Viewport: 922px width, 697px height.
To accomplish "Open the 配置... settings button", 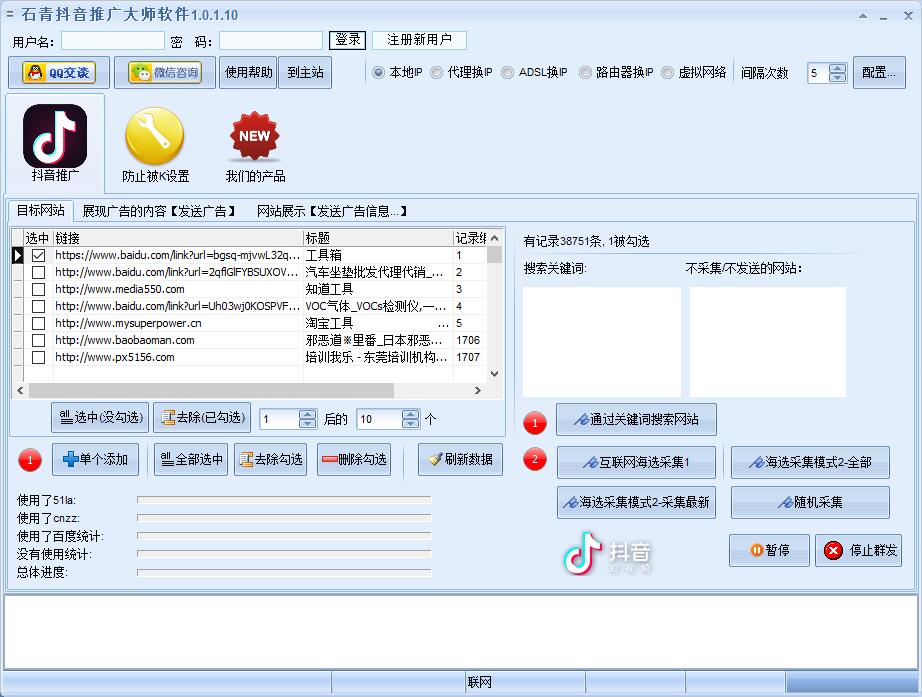I will (x=879, y=72).
